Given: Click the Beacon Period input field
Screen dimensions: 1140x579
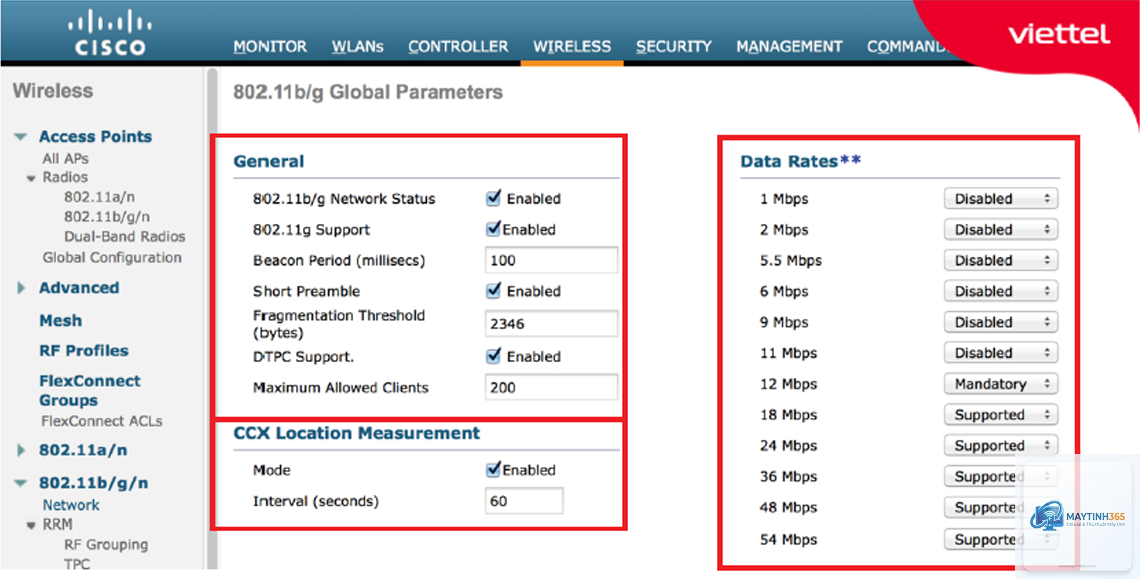Looking at the screenshot, I should coord(551,260).
